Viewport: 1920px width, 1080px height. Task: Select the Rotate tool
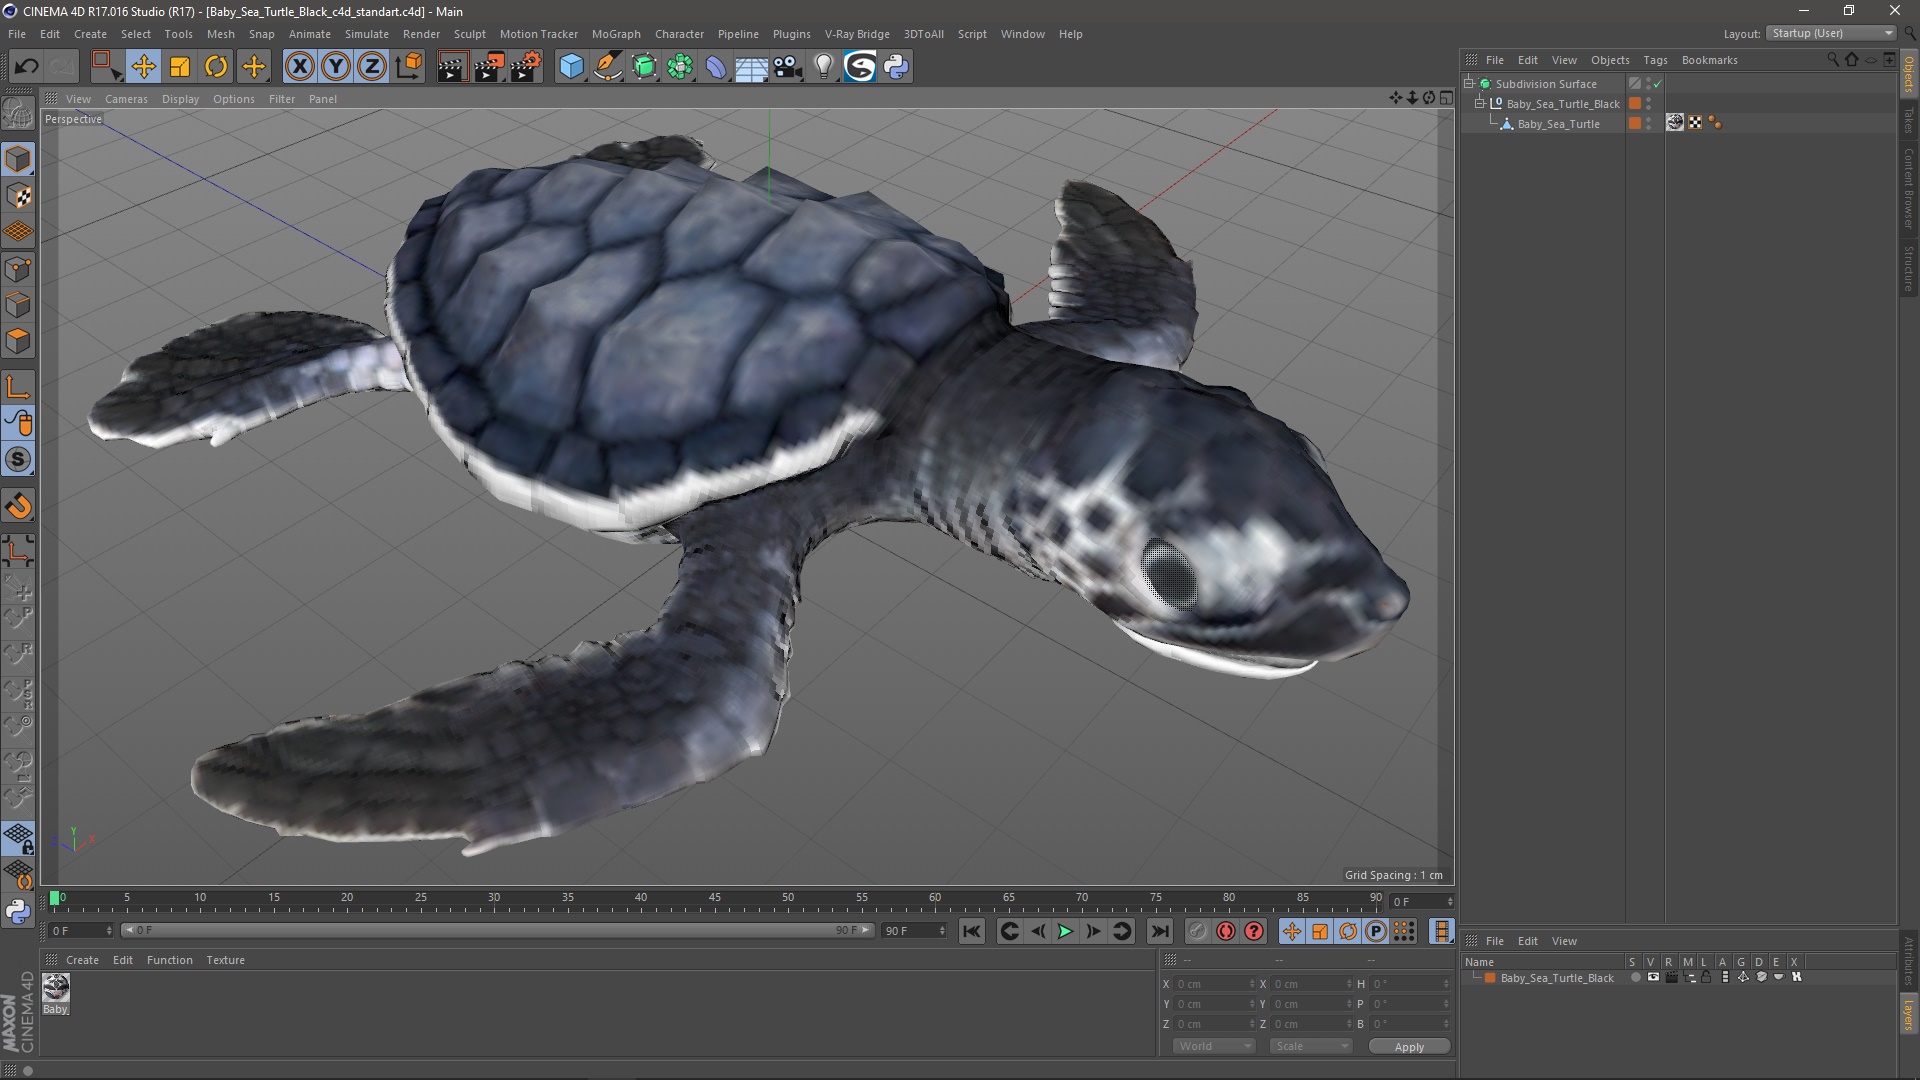tap(216, 67)
